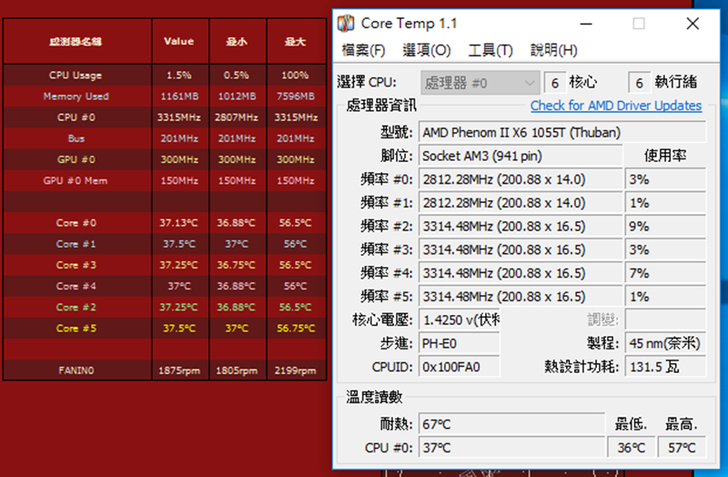
Task: Expand the 處理器 #0 CPU selector dropdown
Action: coord(480,83)
